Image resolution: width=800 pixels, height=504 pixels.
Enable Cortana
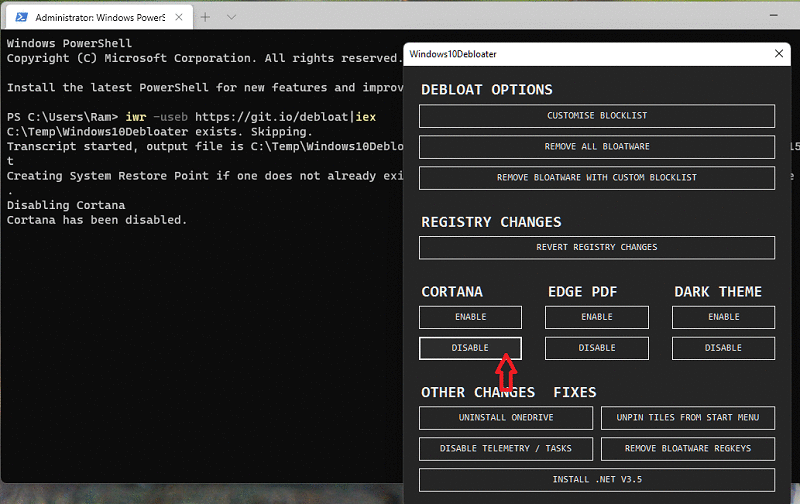coord(470,317)
